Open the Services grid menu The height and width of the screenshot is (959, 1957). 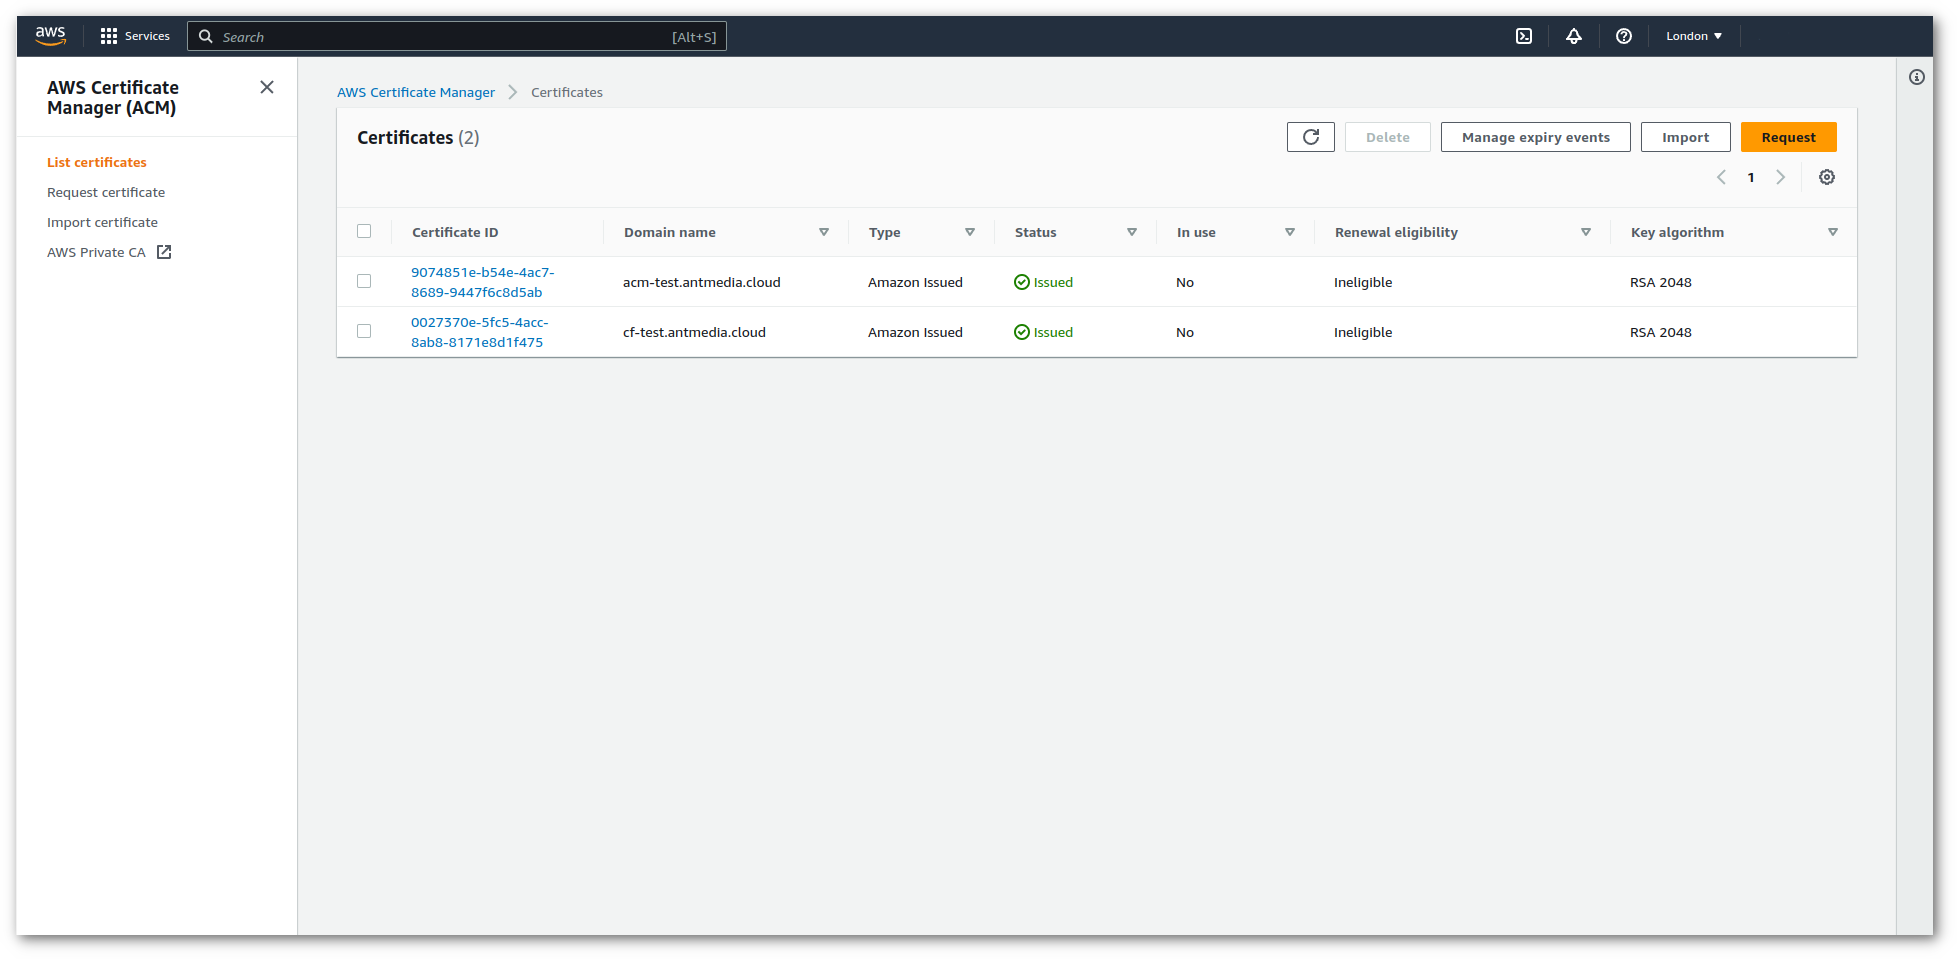135,36
